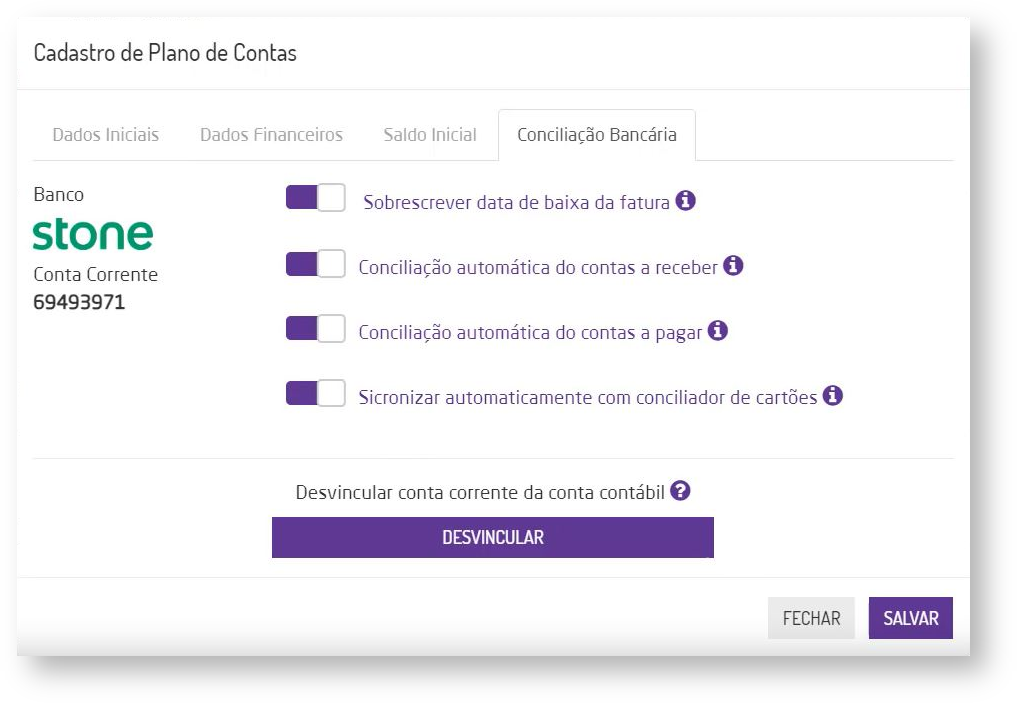The height and width of the screenshot is (704, 1018).
Task: Toggle Sobrescrever data de baixa da fatura
Action: (315, 198)
